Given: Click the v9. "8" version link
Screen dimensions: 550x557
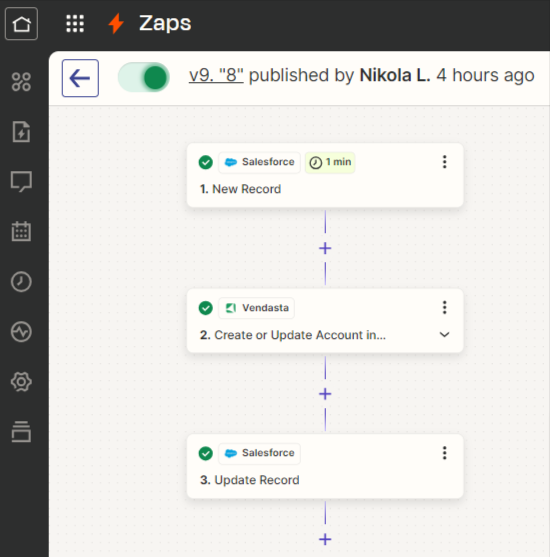Looking at the screenshot, I should coord(216,75).
